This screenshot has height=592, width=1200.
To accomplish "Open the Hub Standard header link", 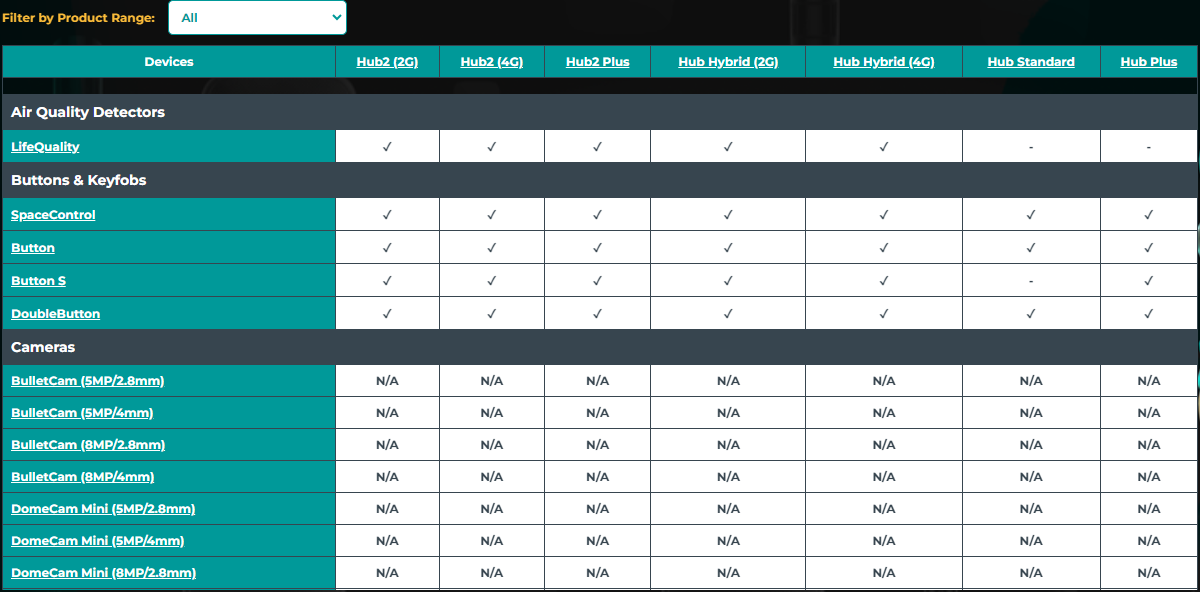I will 1030,62.
